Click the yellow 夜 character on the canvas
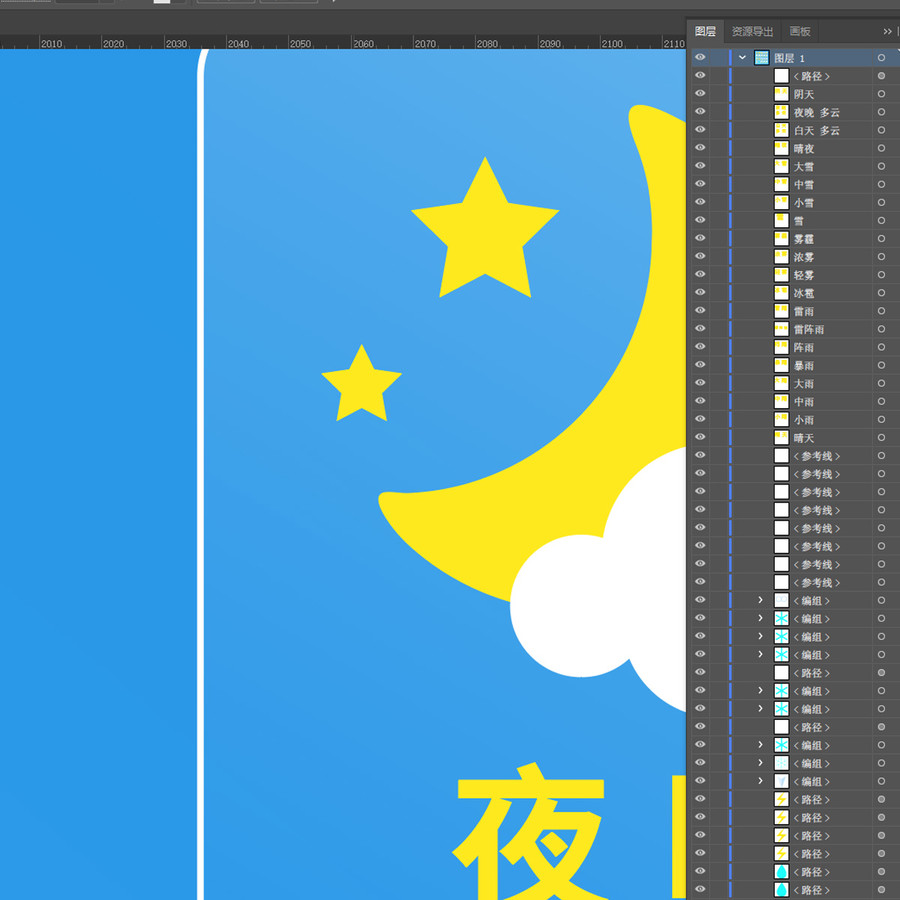The width and height of the screenshot is (900, 900). coord(530,831)
